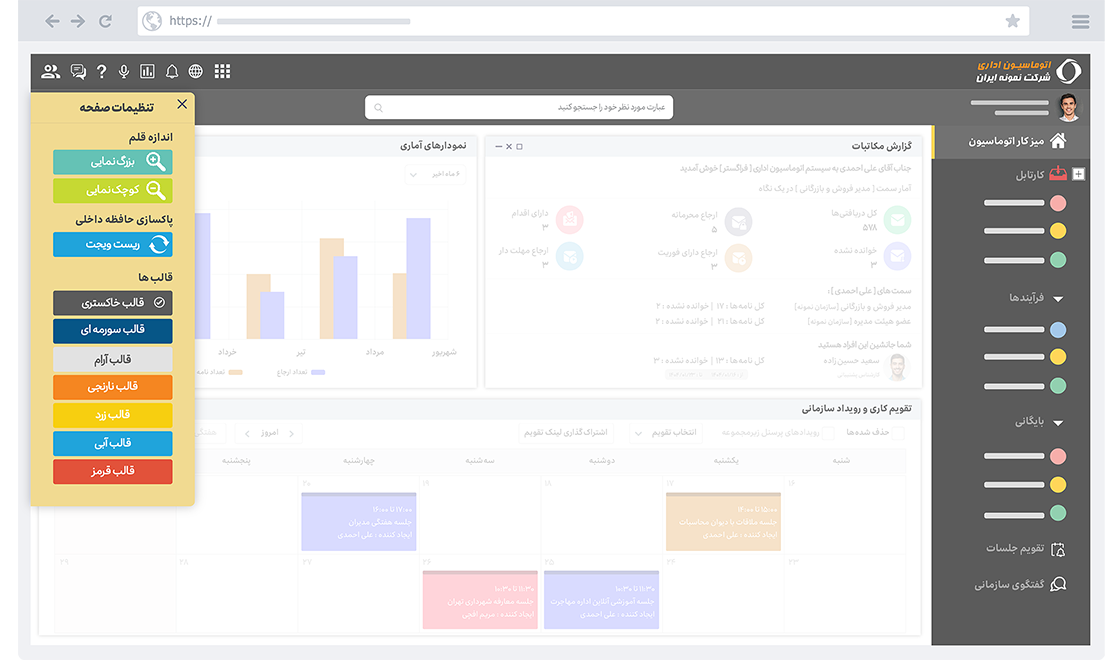
Task: Expand the کارتابل plus box
Action: (1078, 174)
